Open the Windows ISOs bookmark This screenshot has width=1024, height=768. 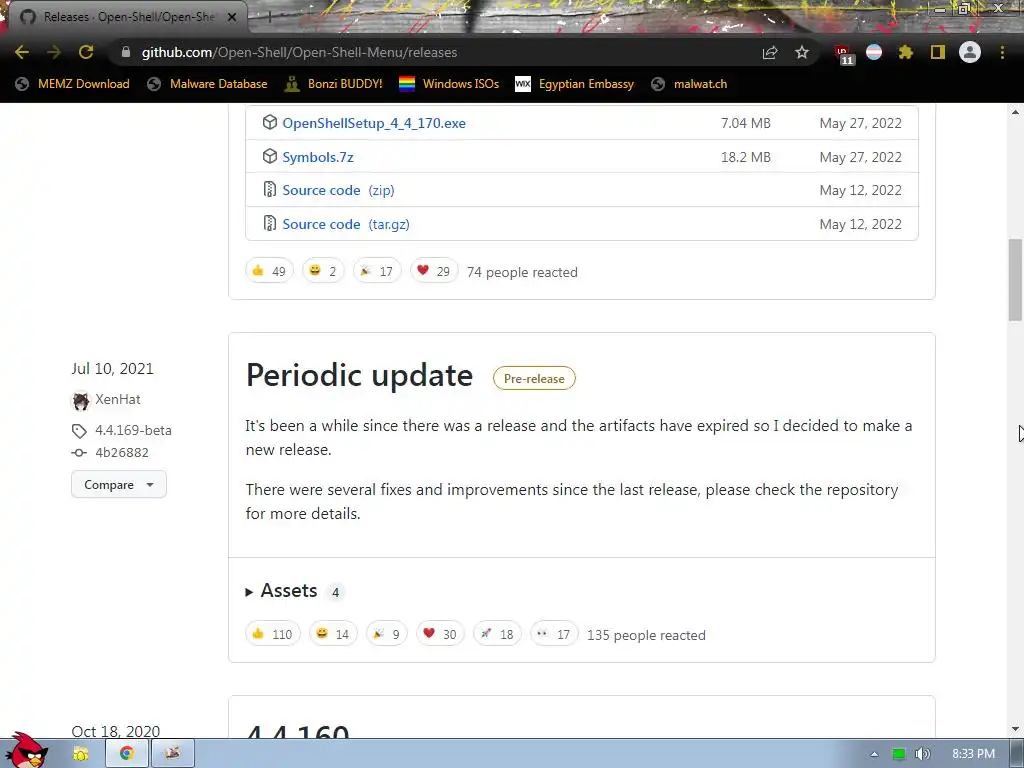pyautogui.click(x=449, y=84)
